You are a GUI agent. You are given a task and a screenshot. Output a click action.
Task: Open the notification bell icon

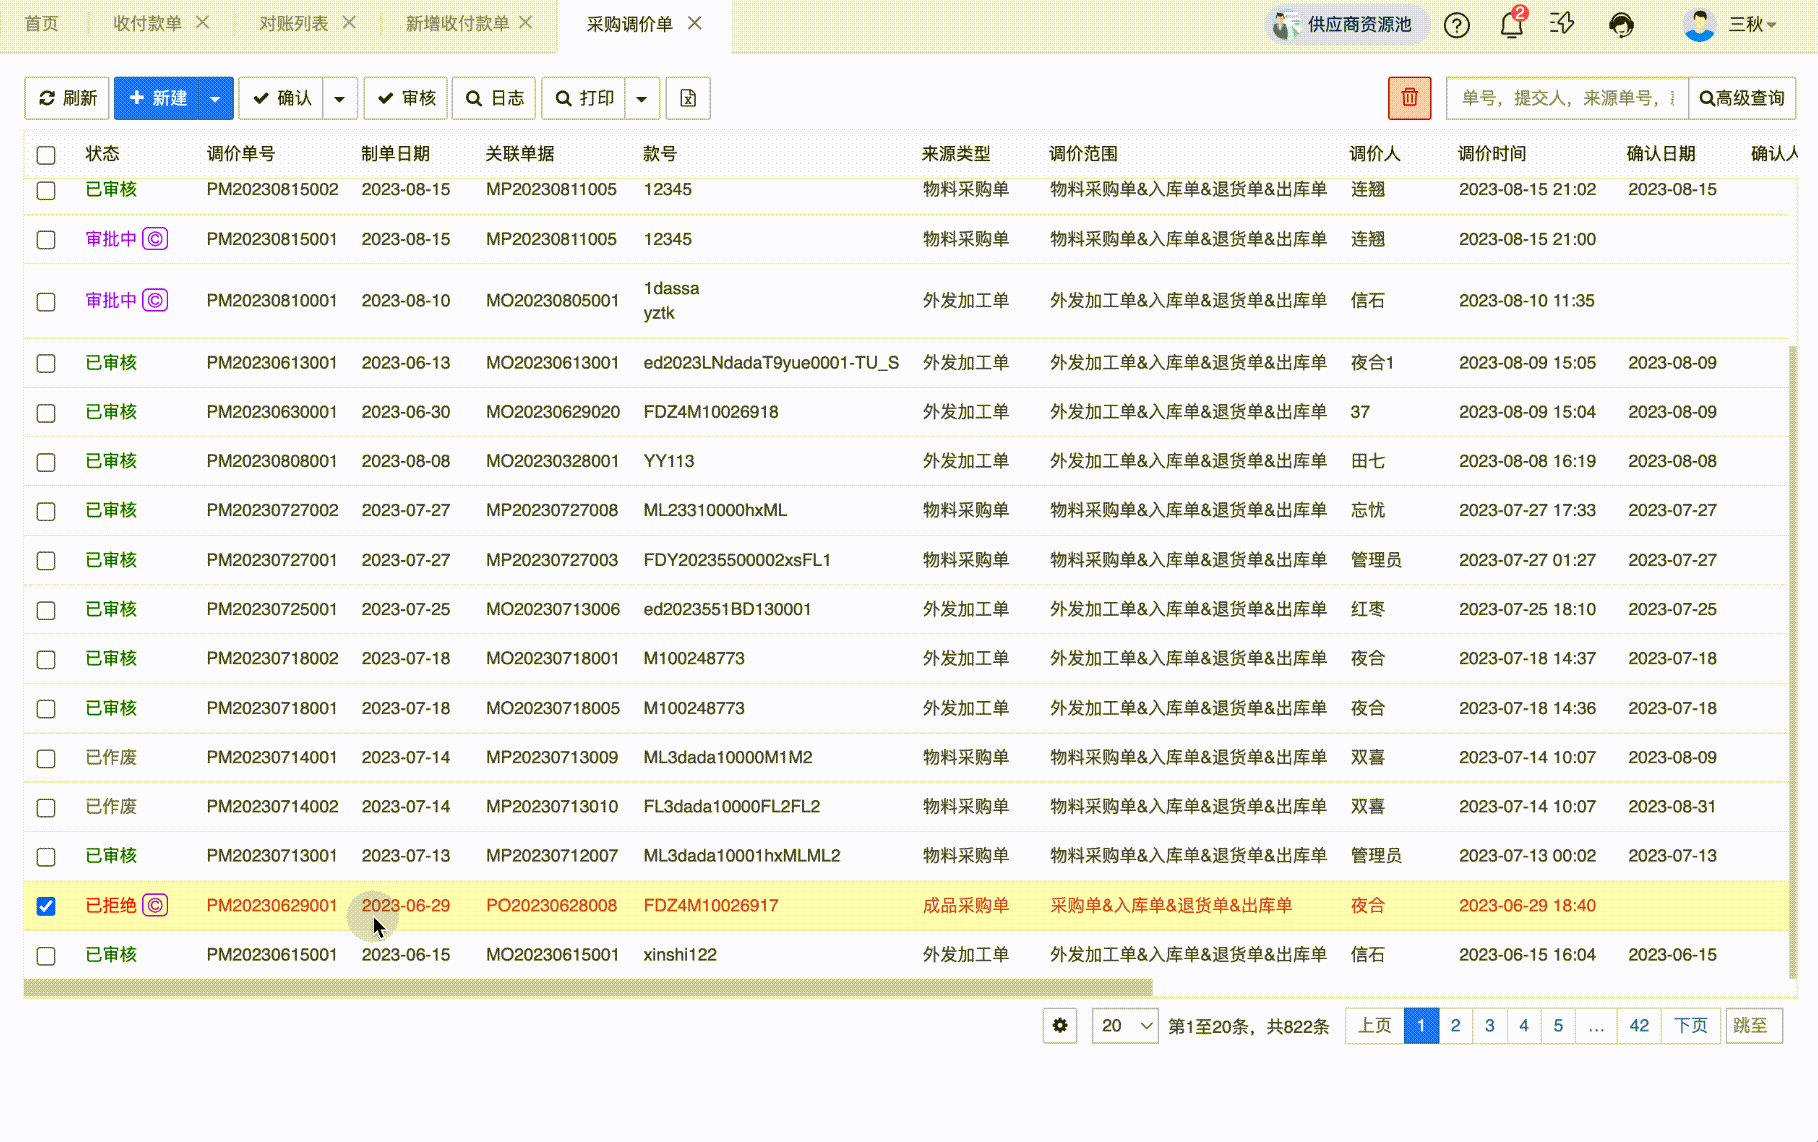(x=1511, y=25)
